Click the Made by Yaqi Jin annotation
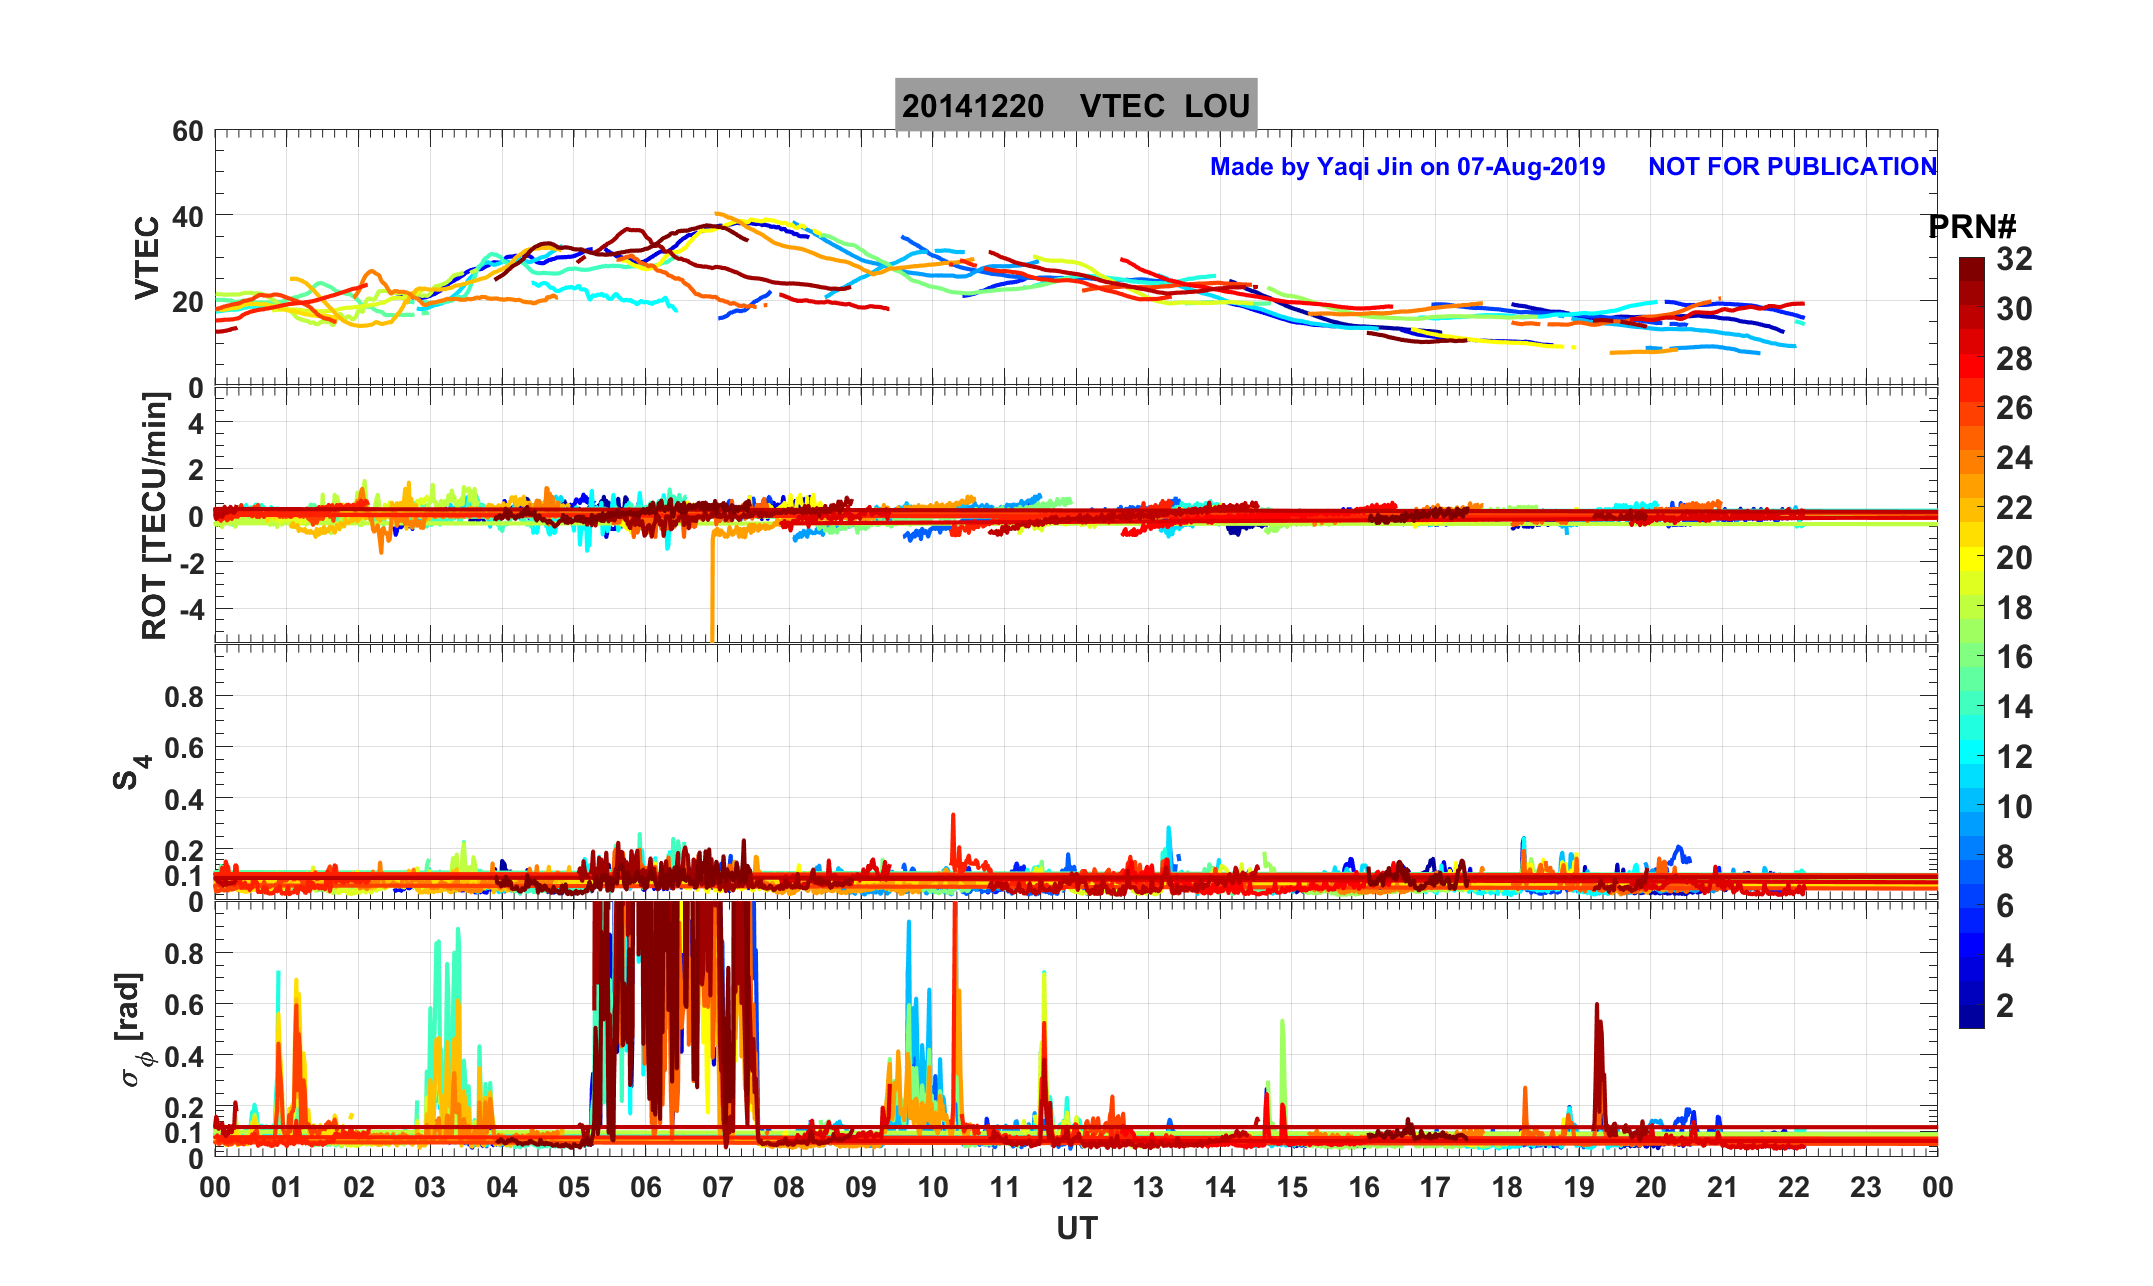The height and width of the screenshot is (1286, 2153). (1407, 167)
